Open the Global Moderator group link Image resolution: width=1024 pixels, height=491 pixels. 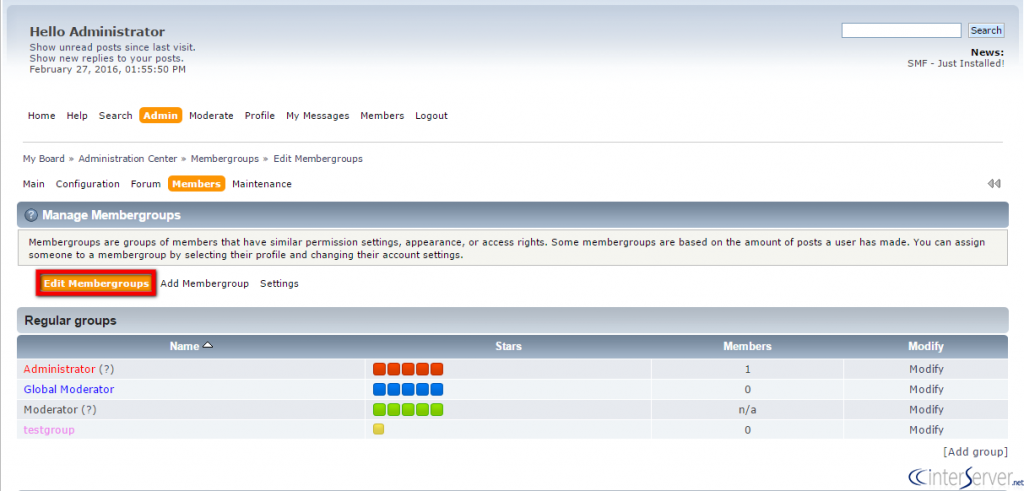click(x=69, y=390)
